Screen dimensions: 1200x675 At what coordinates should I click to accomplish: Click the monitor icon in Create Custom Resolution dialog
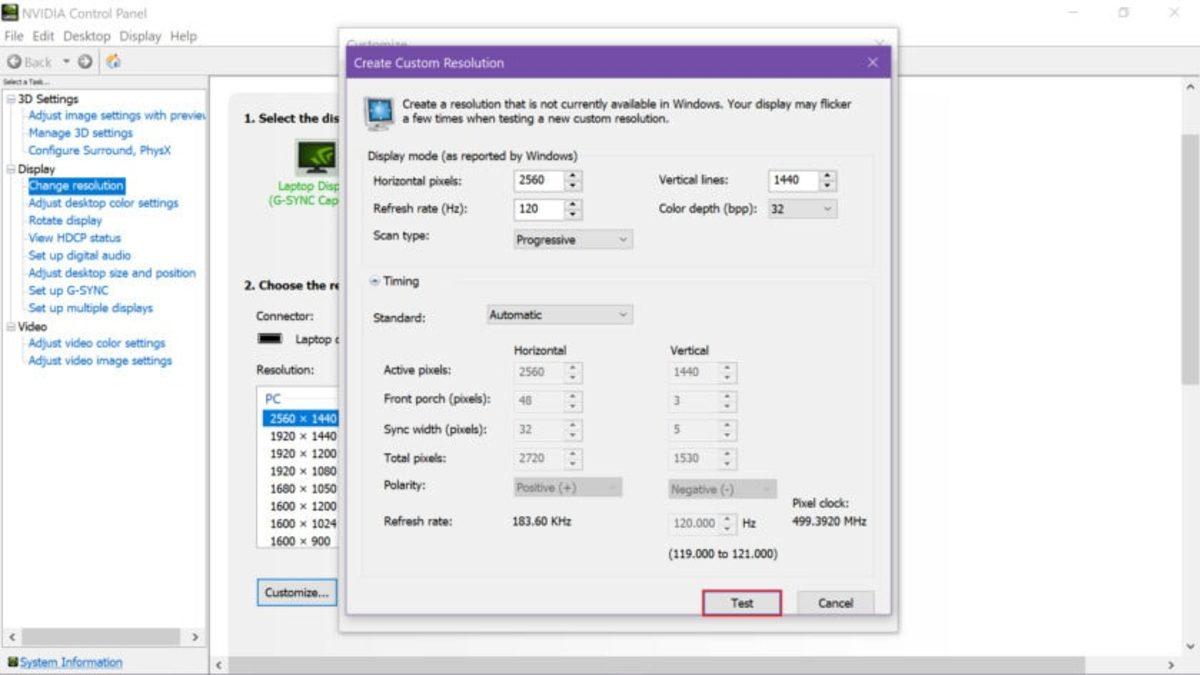[x=378, y=110]
